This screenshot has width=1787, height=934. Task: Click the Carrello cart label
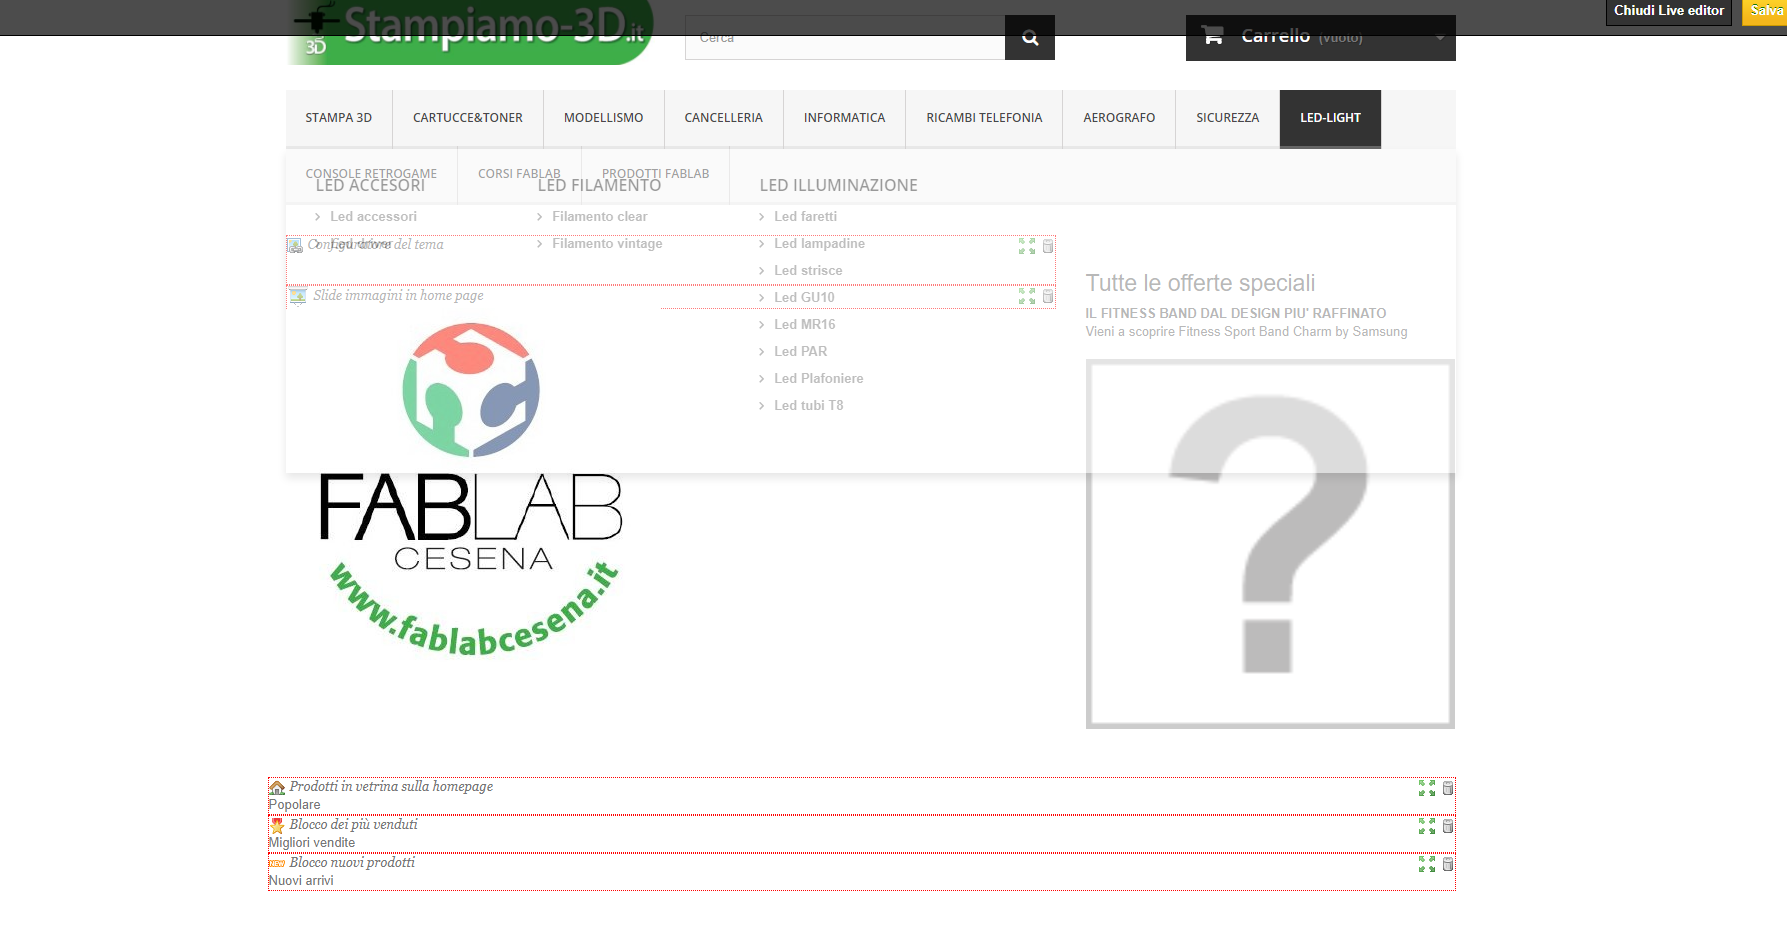tap(1275, 36)
